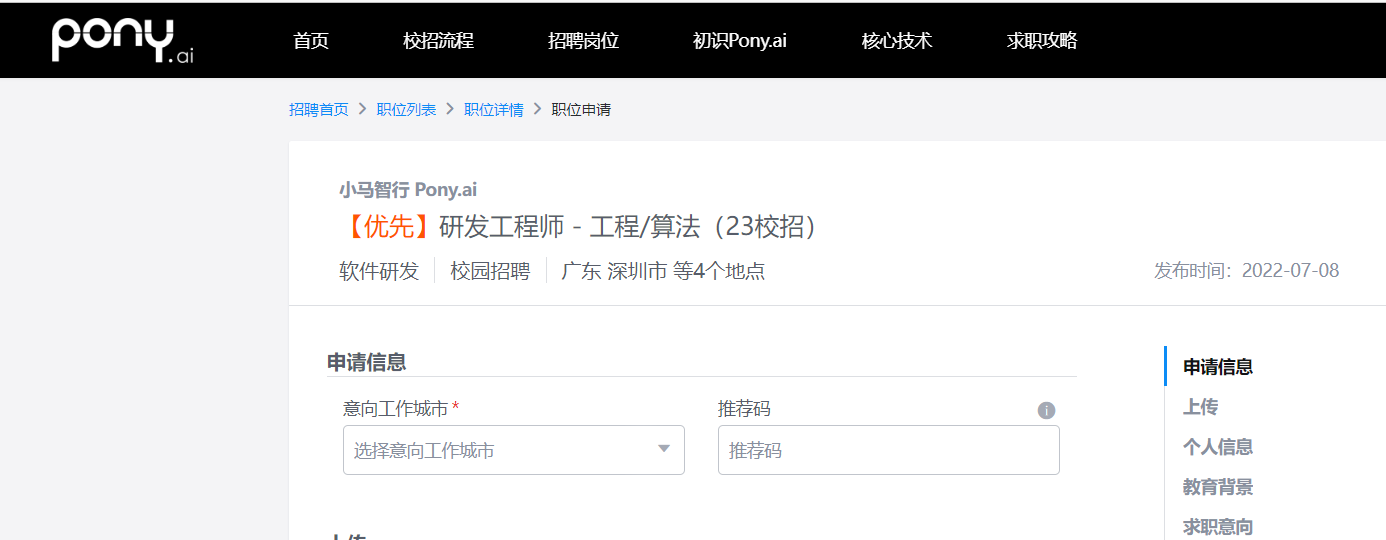
Task: Click the Pony.ai logo
Action: (122, 41)
